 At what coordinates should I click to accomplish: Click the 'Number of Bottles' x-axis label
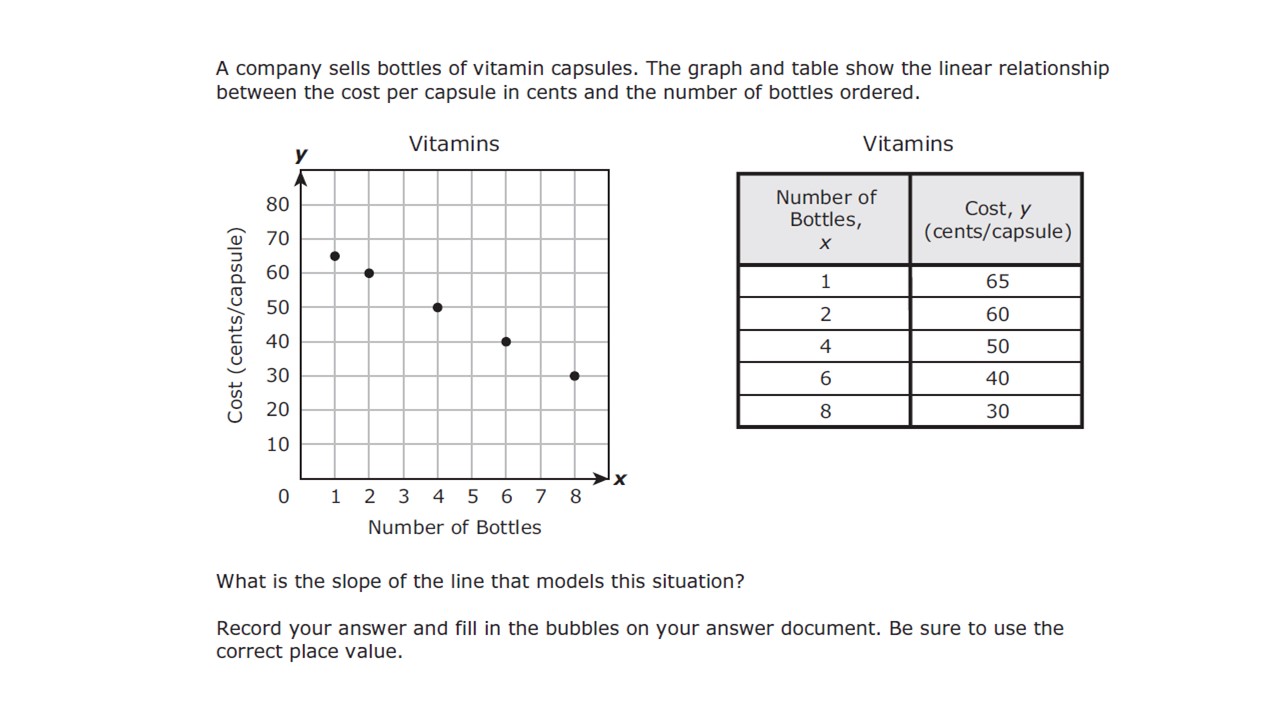pyautogui.click(x=454, y=527)
